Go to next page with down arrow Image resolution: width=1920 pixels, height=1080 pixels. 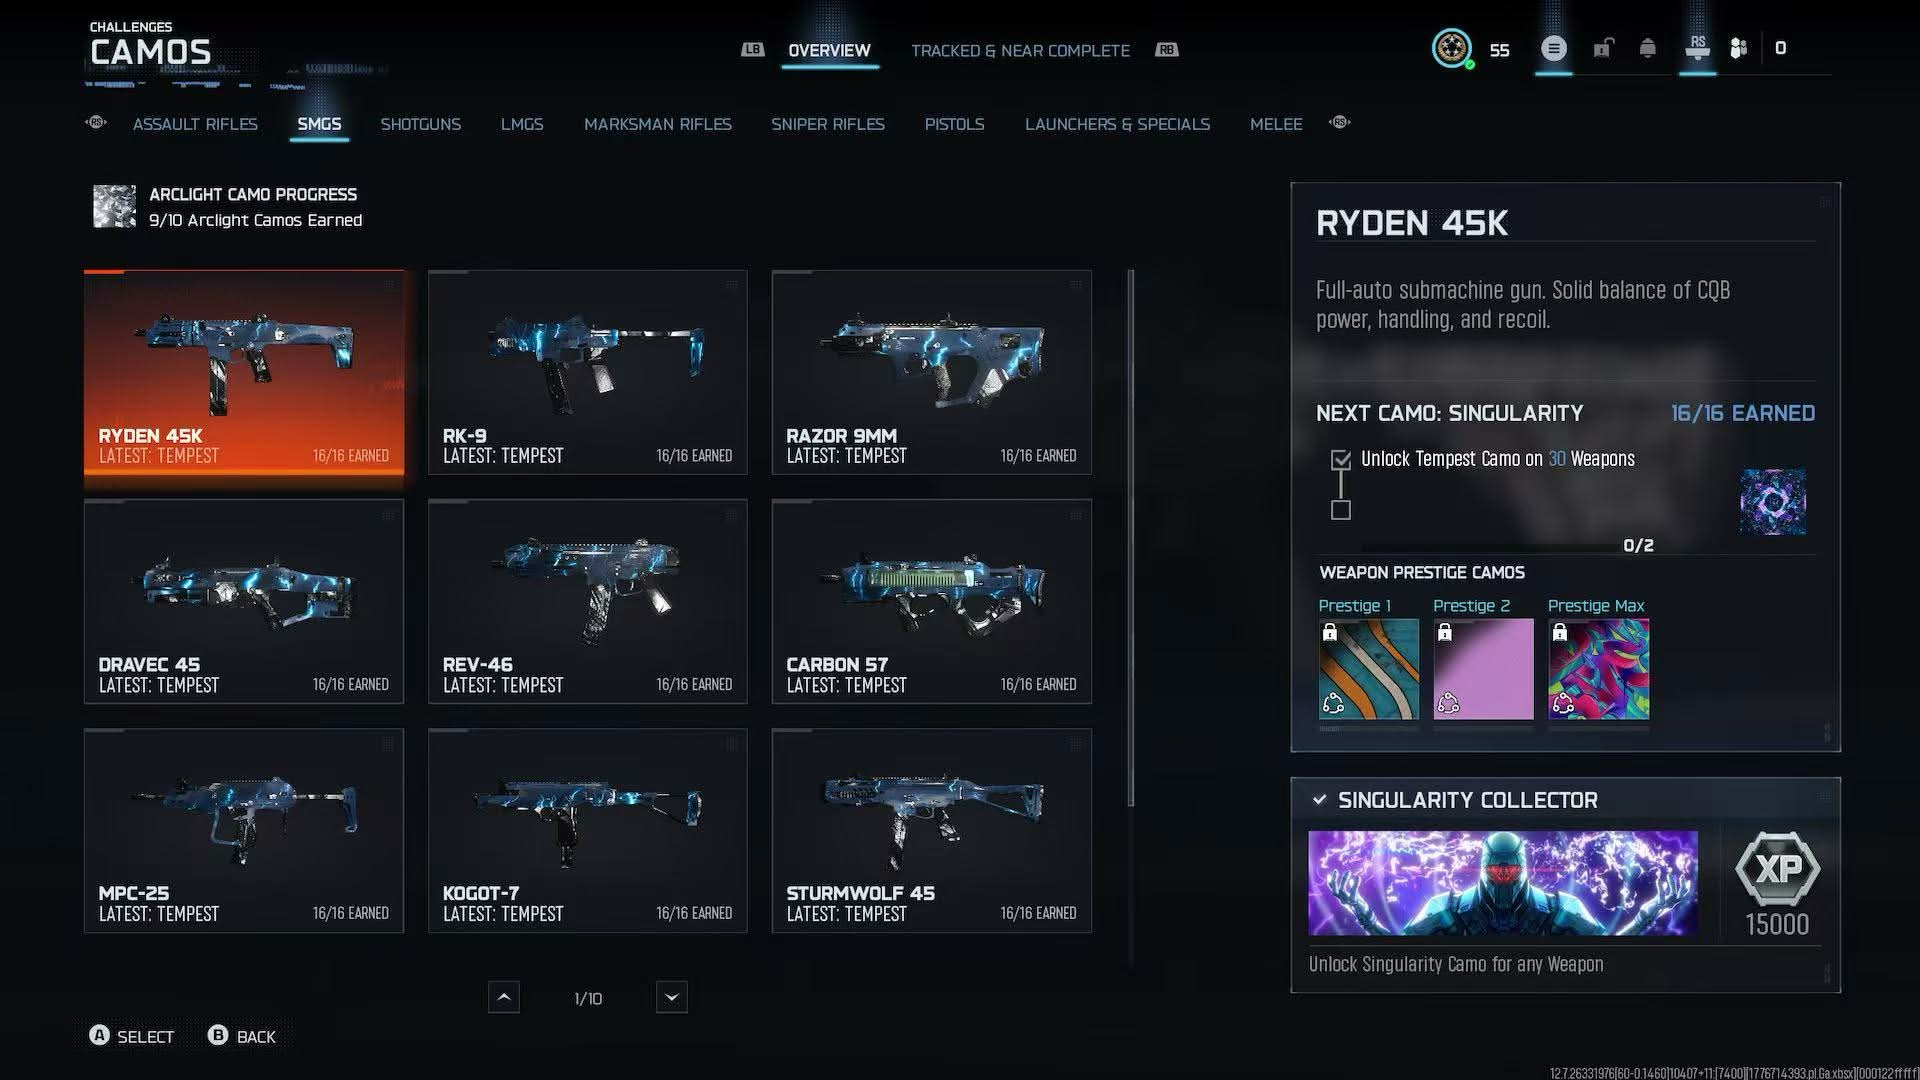point(672,997)
